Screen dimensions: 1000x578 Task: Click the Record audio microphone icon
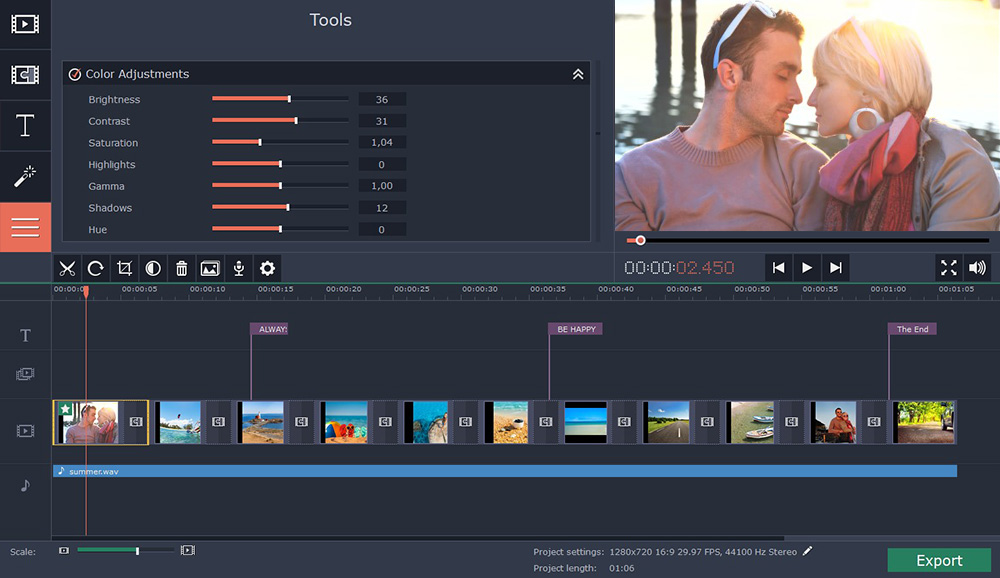point(239,269)
